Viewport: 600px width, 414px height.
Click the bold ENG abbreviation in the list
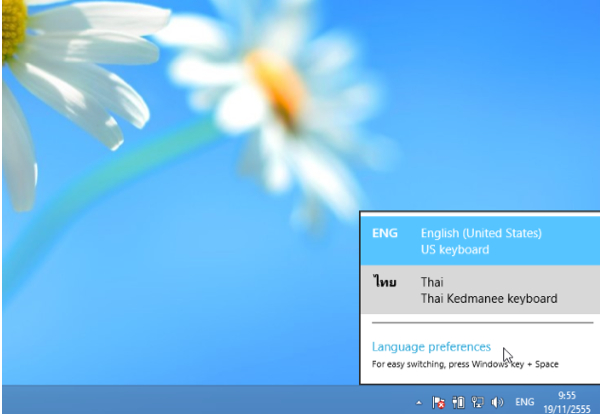(x=385, y=233)
